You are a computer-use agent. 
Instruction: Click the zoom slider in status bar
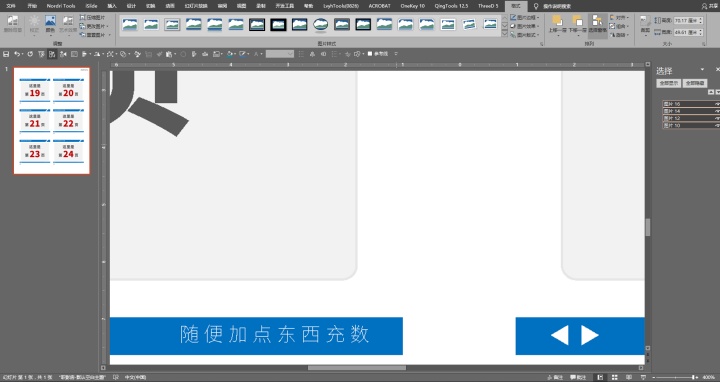(x=675, y=377)
